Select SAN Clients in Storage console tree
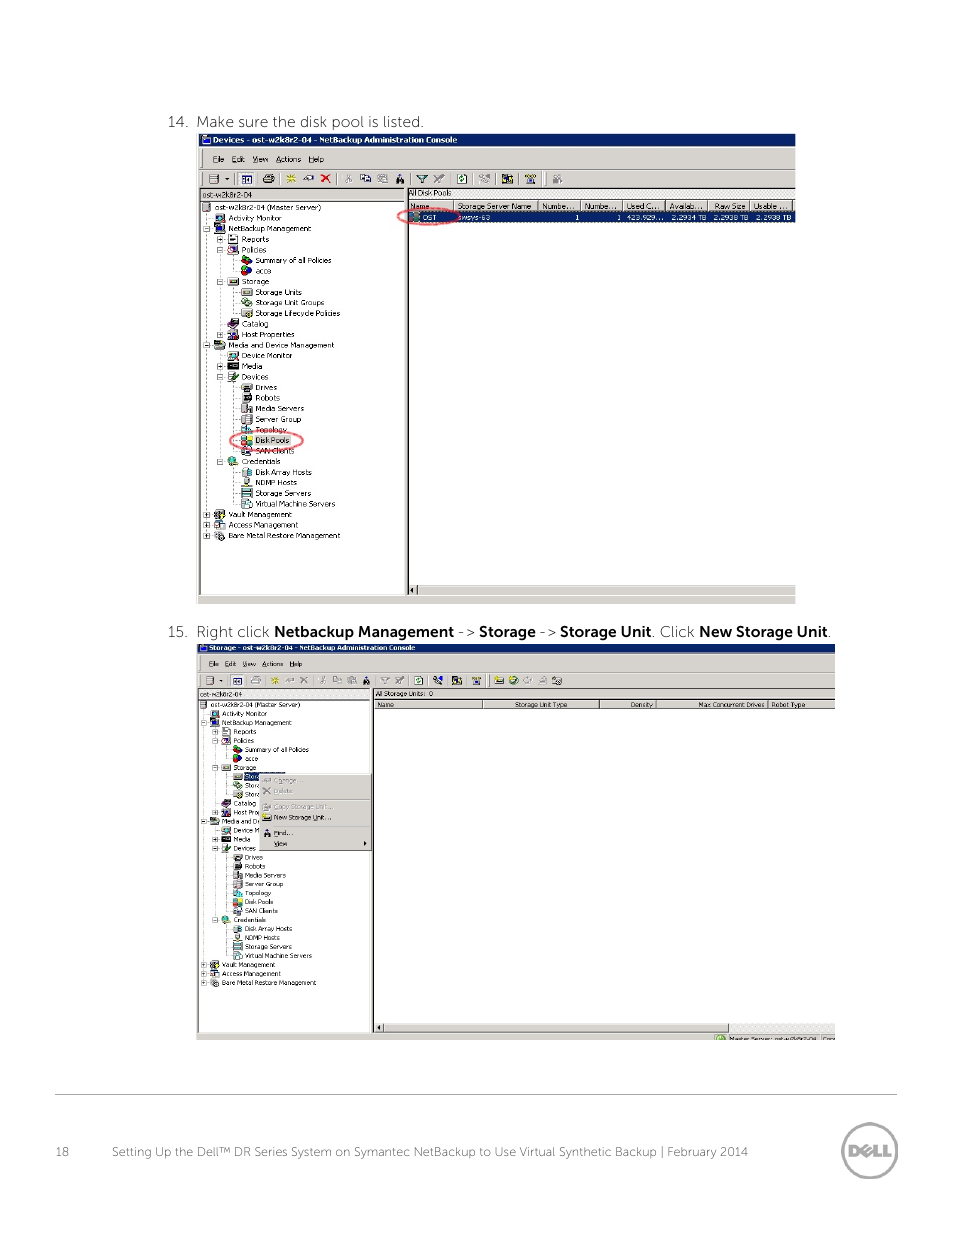 pos(262,911)
